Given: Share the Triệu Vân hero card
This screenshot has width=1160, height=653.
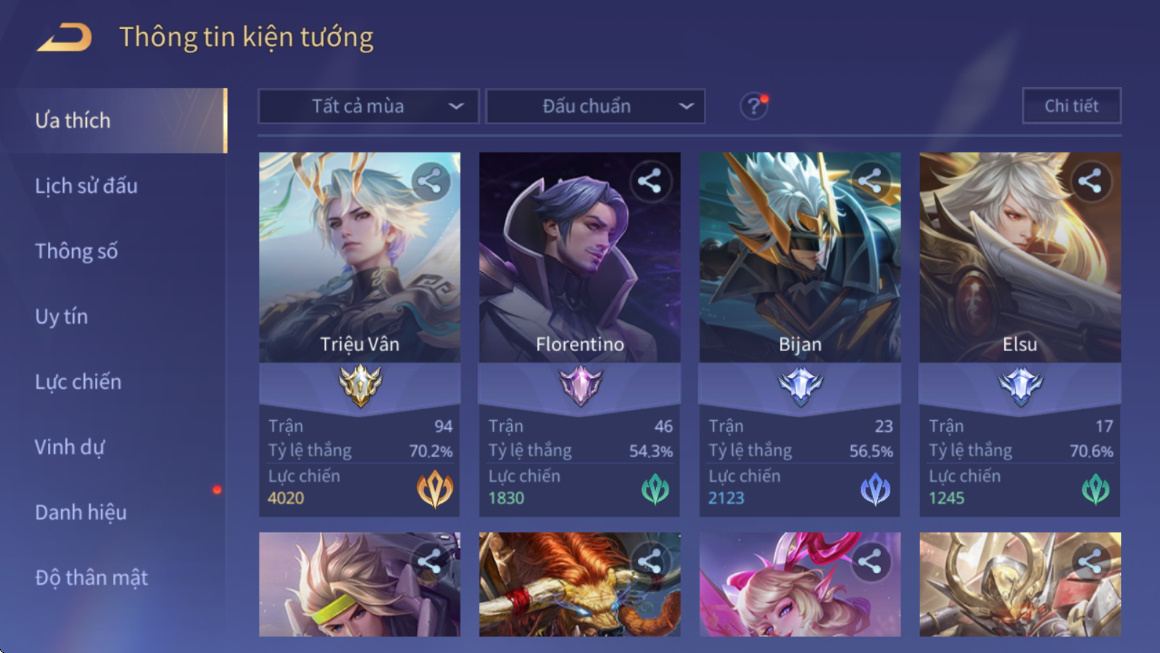Looking at the screenshot, I should pyautogui.click(x=430, y=181).
